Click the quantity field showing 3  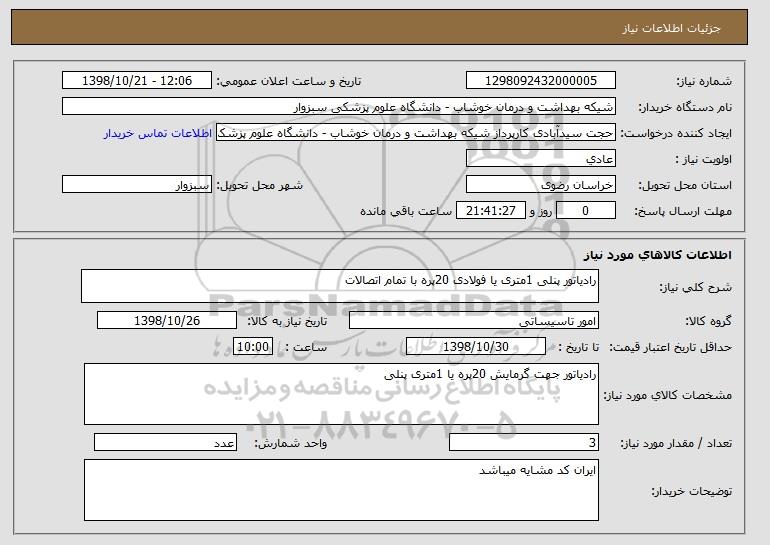click(x=524, y=442)
